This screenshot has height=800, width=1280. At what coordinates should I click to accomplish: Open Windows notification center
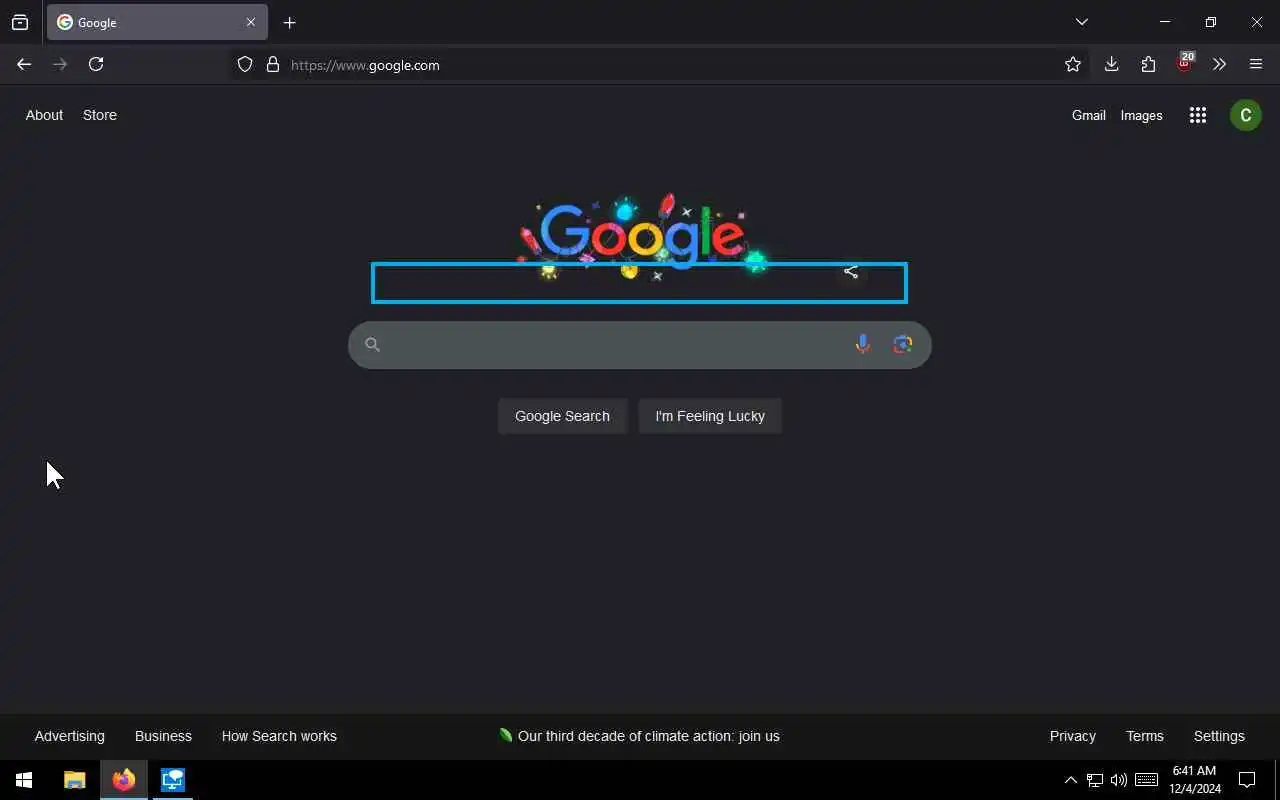1247,780
